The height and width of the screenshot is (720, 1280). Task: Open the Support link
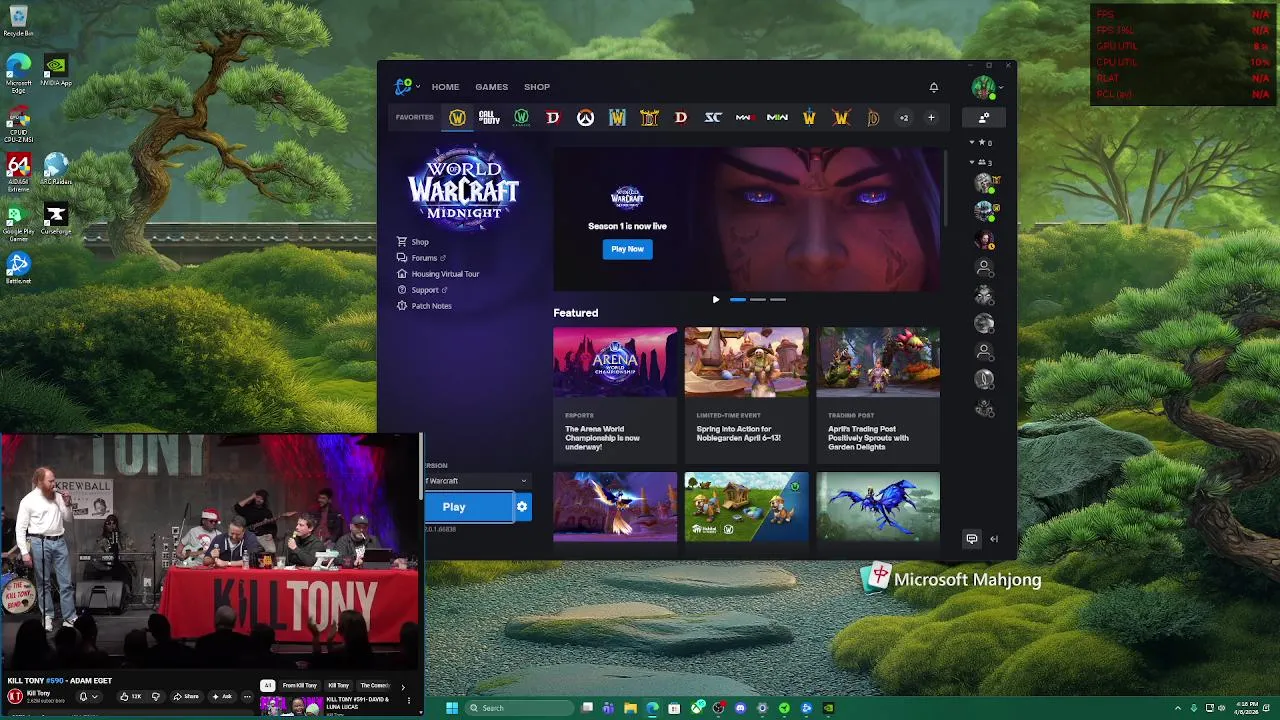coord(422,290)
